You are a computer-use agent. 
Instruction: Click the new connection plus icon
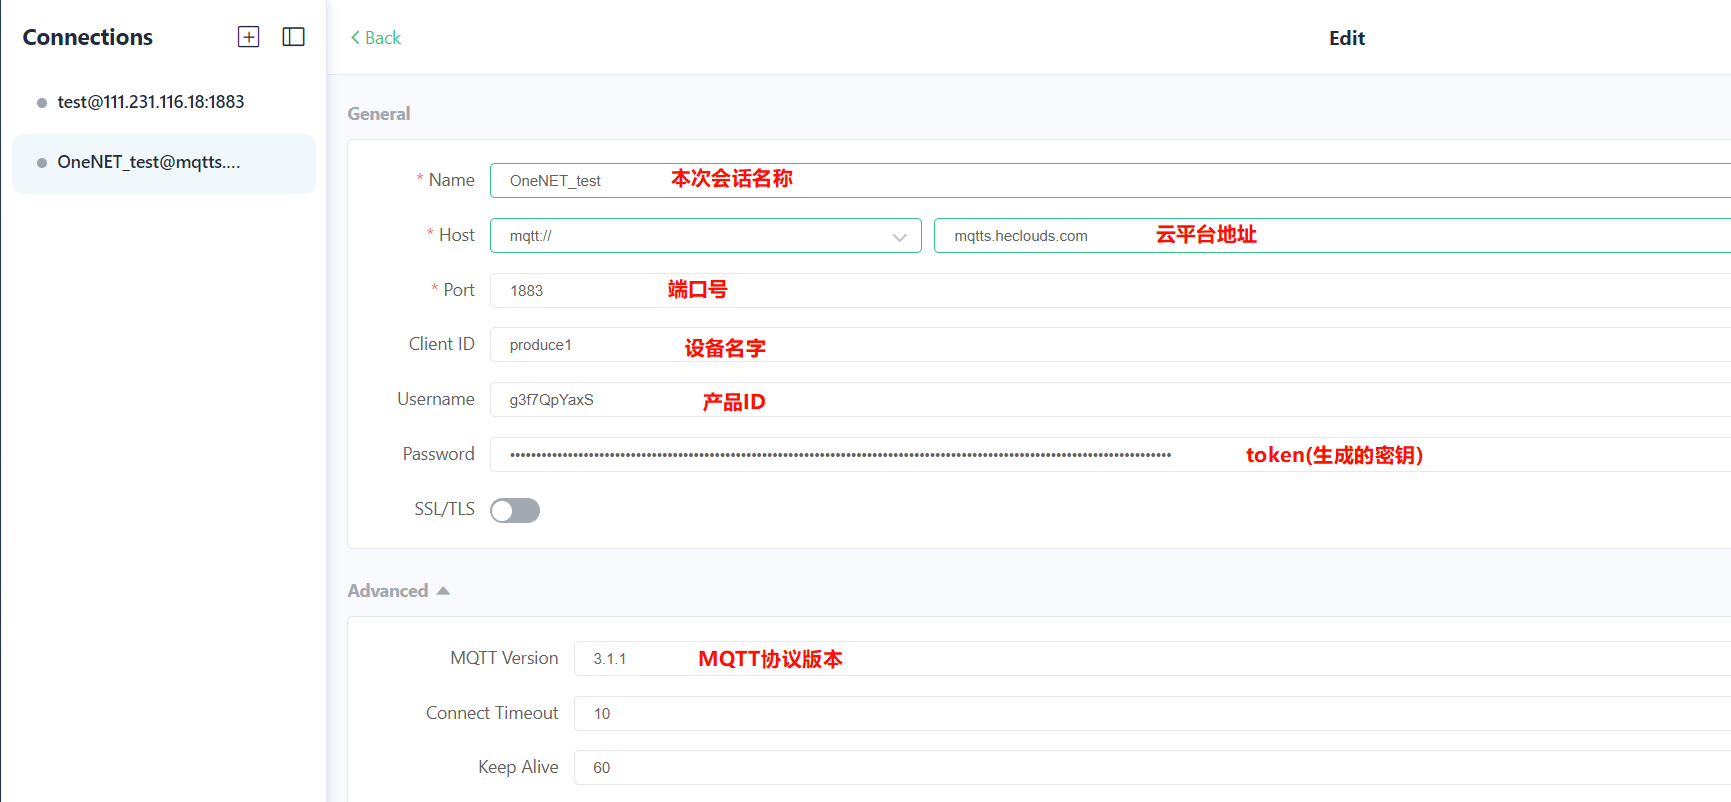pyautogui.click(x=248, y=37)
